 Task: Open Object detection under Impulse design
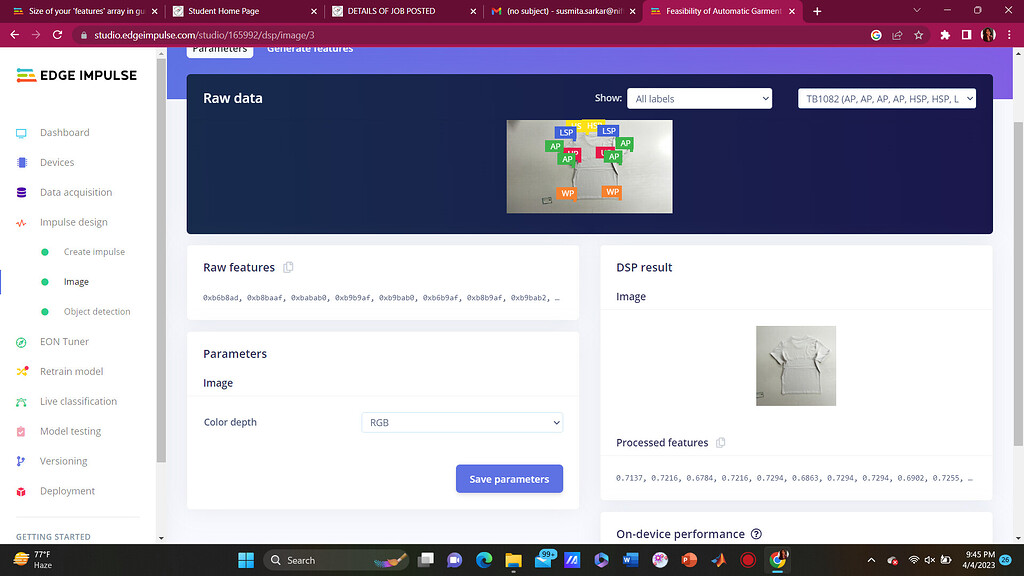97,312
